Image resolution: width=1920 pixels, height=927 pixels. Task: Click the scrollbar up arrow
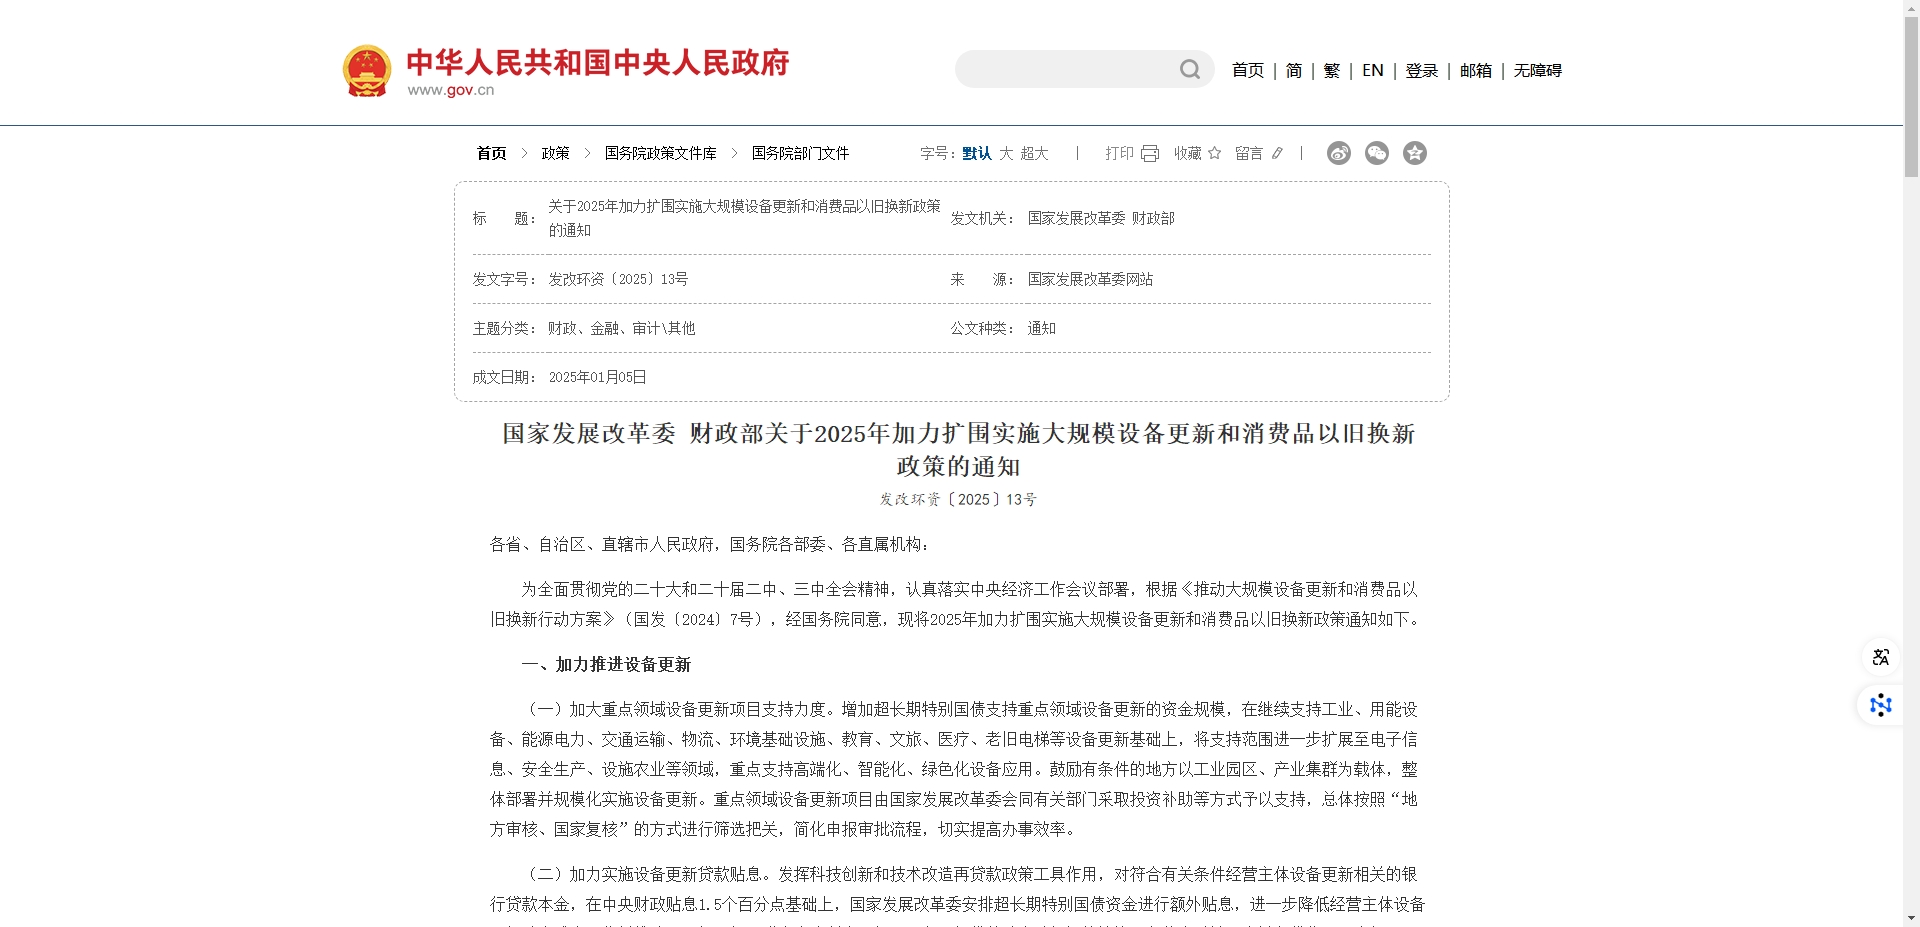pos(1911,8)
